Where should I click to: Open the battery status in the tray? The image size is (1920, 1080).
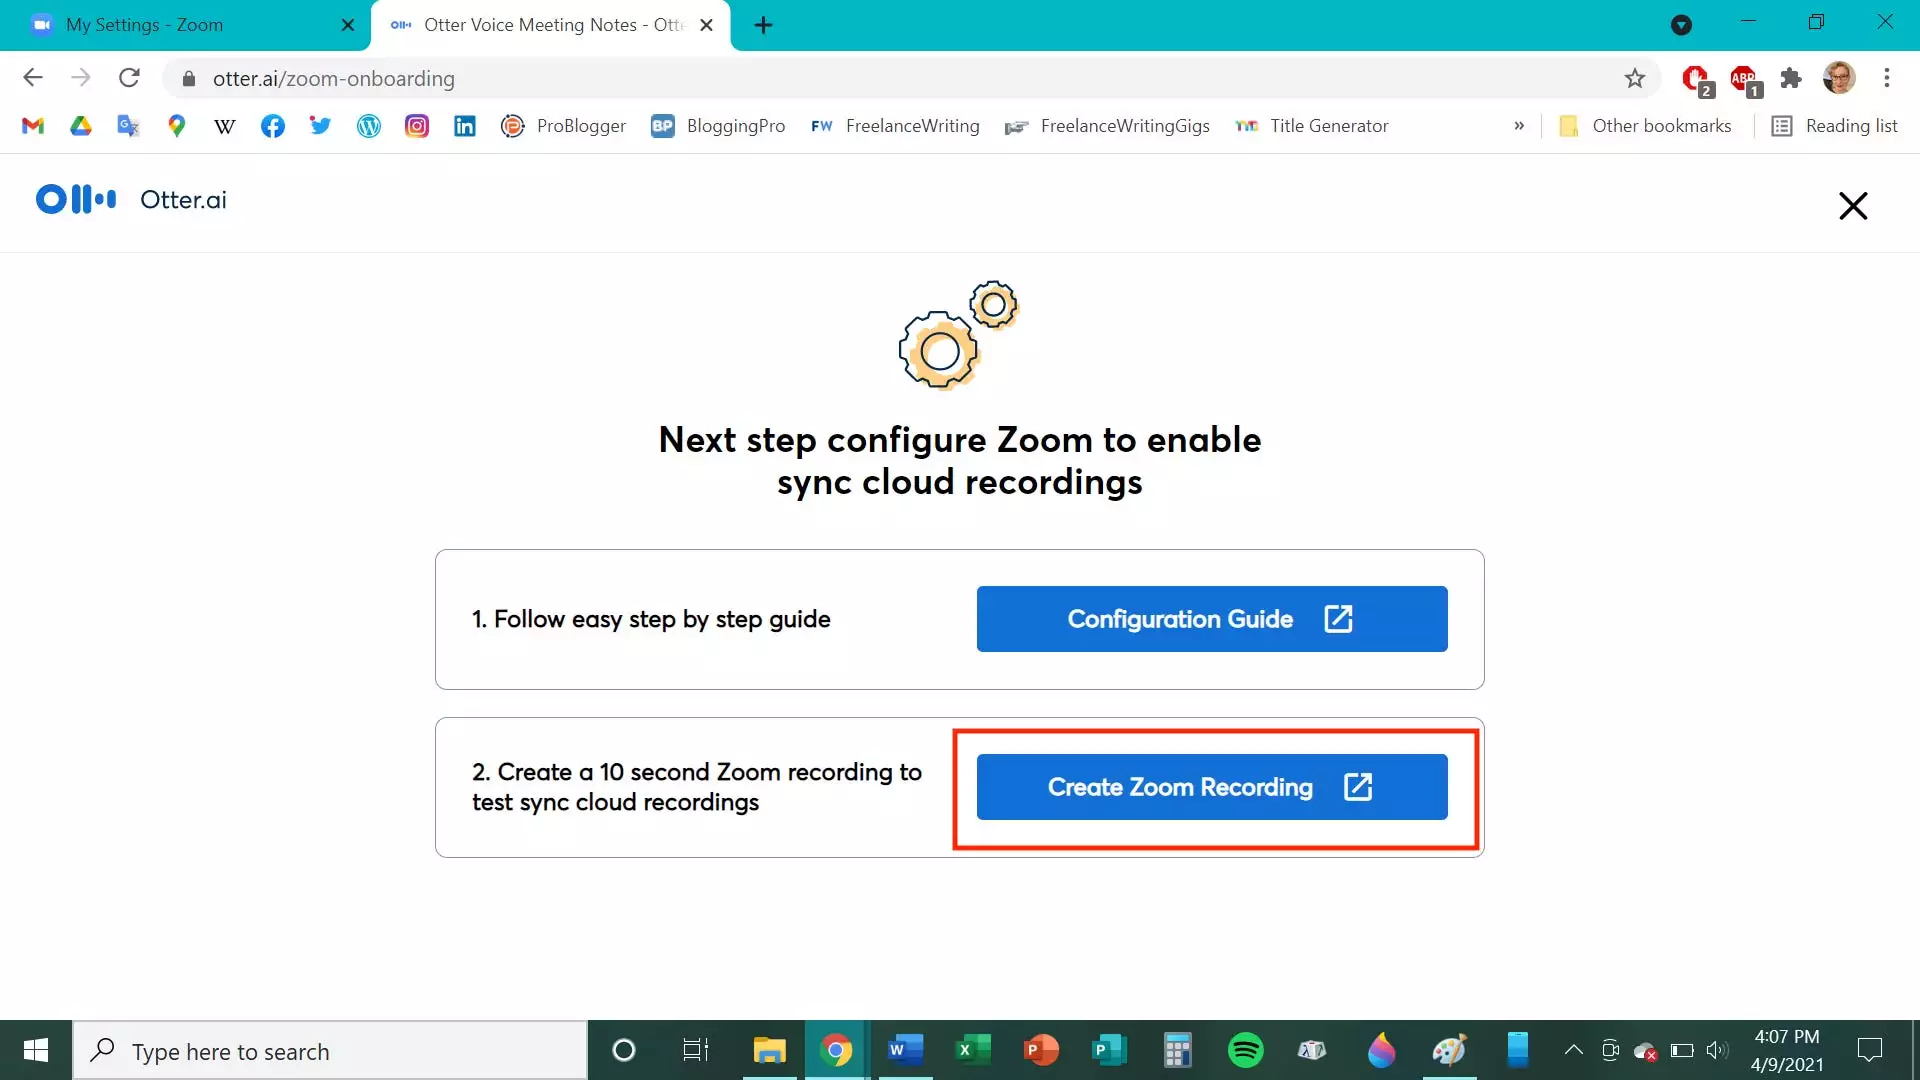click(x=1682, y=1050)
